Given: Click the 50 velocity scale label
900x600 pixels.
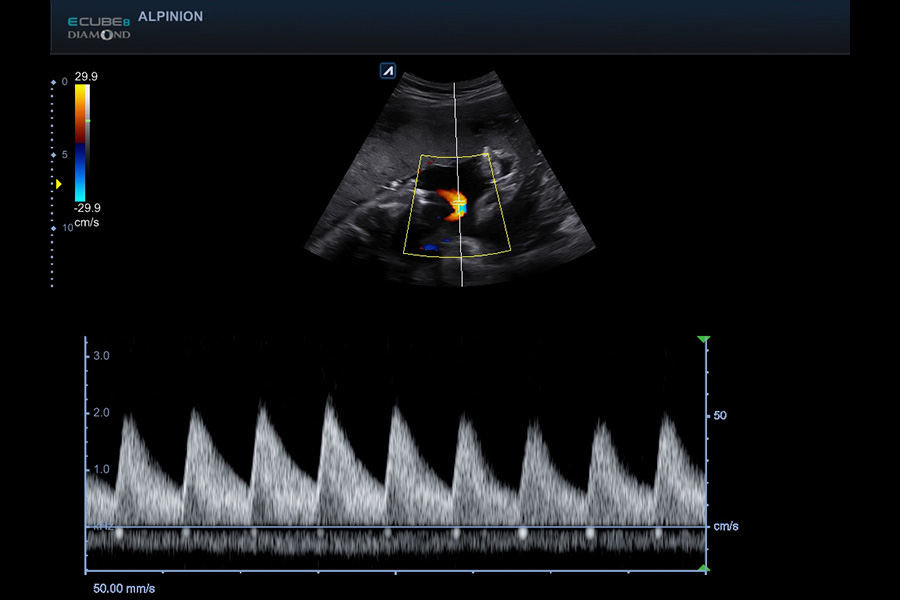Looking at the screenshot, I should point(720,416).
